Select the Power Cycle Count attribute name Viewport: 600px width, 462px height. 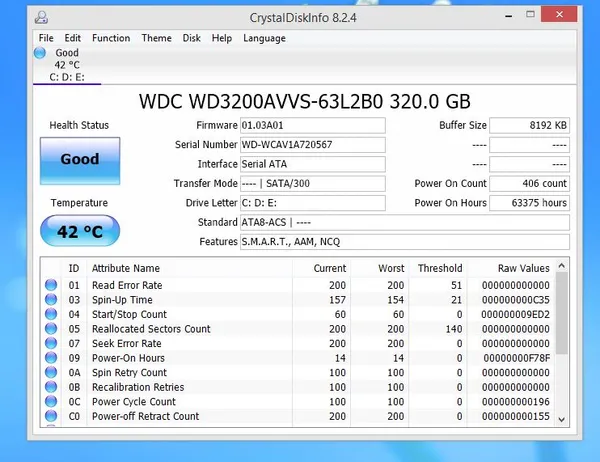click(134, 402)
